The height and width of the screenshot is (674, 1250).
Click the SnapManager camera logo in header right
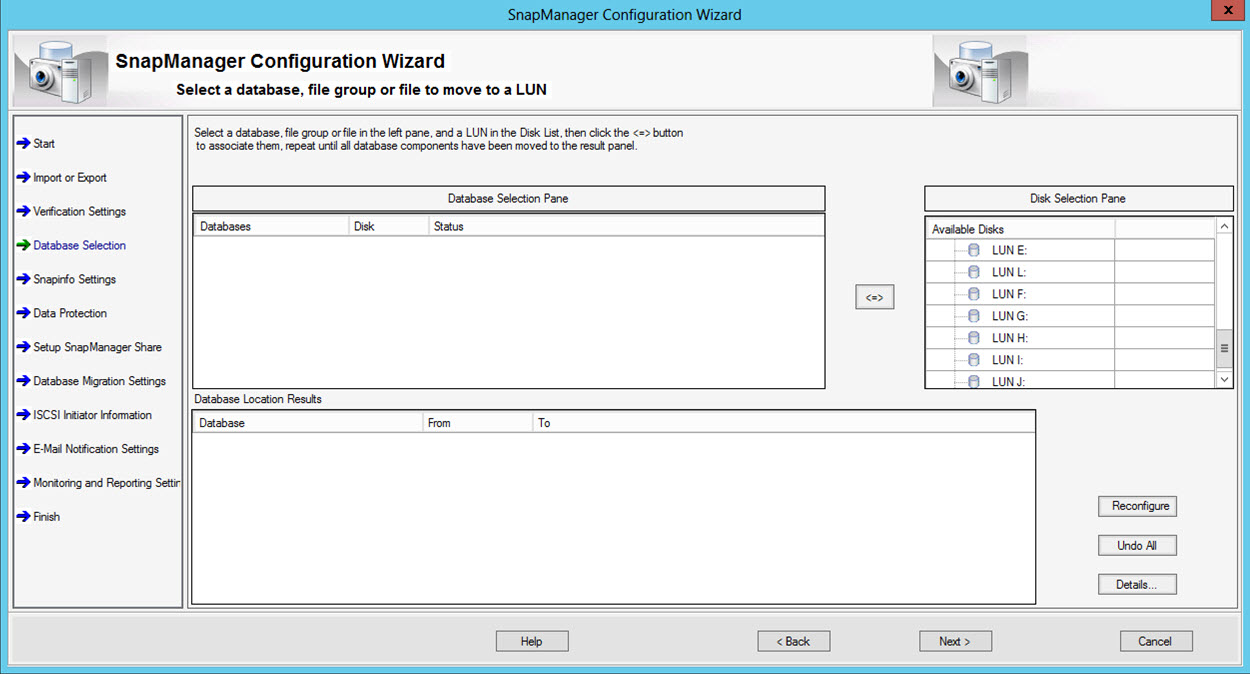click(978, 71)
